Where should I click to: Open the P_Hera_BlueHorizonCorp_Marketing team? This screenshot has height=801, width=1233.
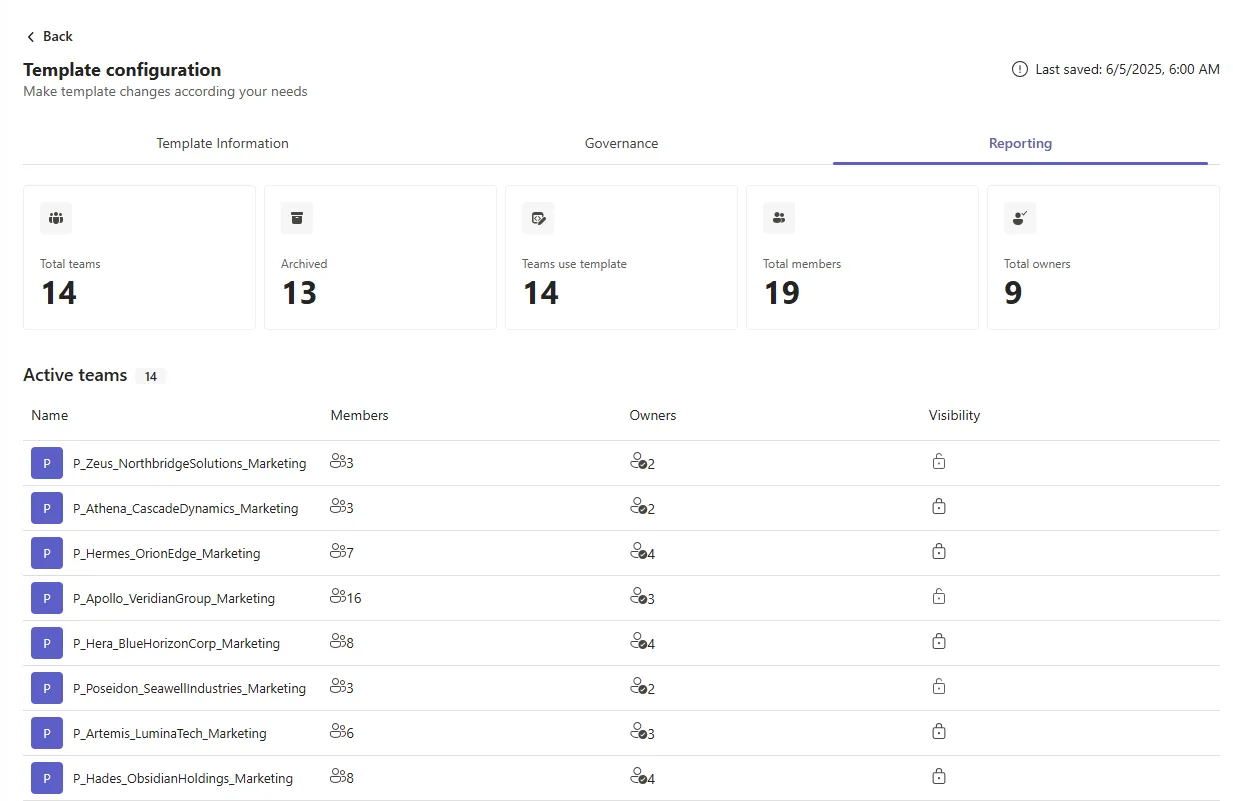coord(176,643)
